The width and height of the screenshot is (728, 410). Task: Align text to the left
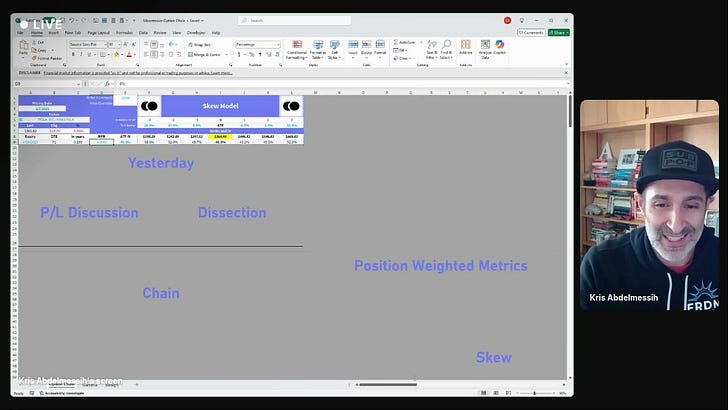(146, 54)
